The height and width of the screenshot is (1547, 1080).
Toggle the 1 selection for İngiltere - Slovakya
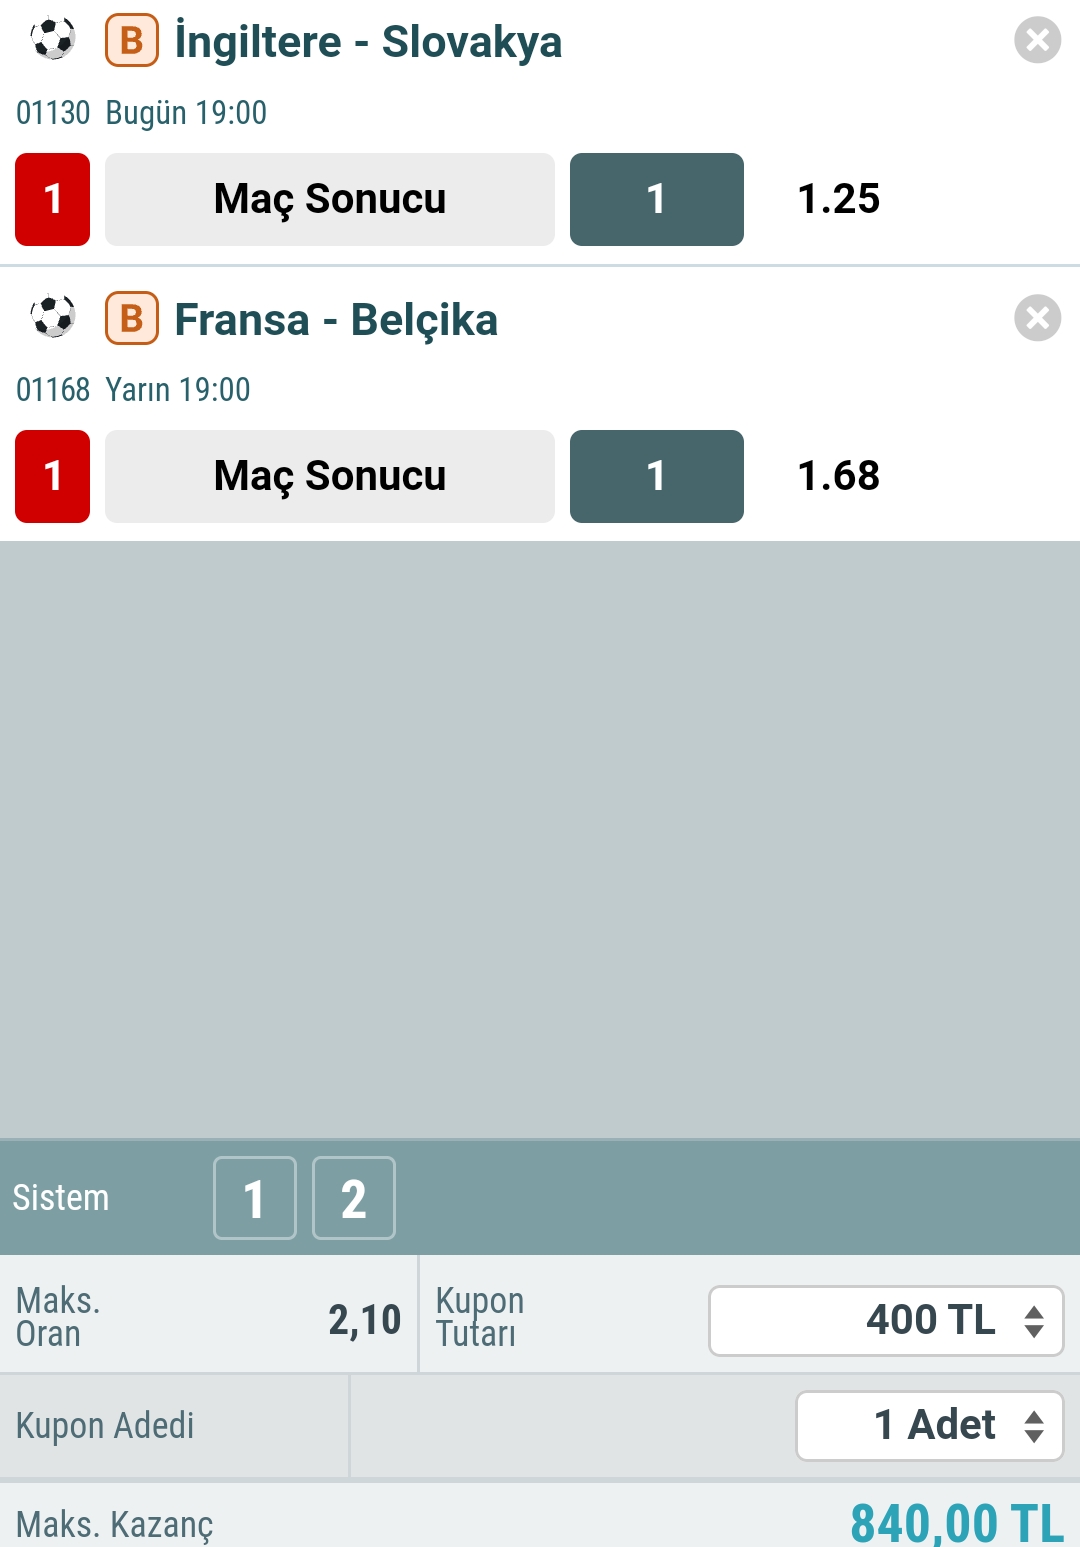(x=656, y=199)
